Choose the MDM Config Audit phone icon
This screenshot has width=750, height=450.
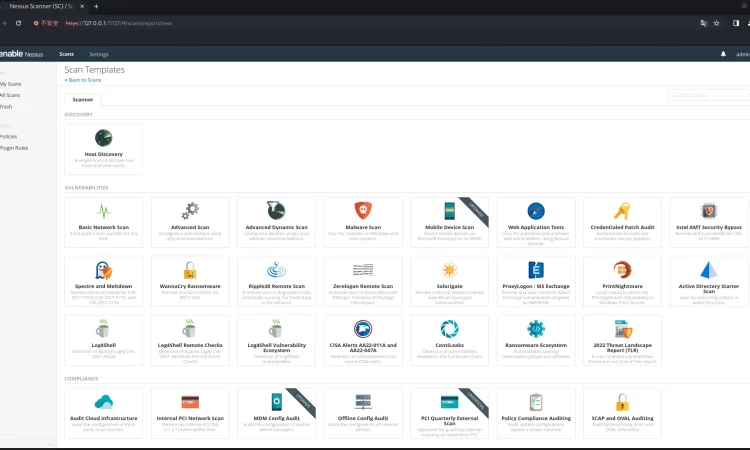click(x=276, y=402)
